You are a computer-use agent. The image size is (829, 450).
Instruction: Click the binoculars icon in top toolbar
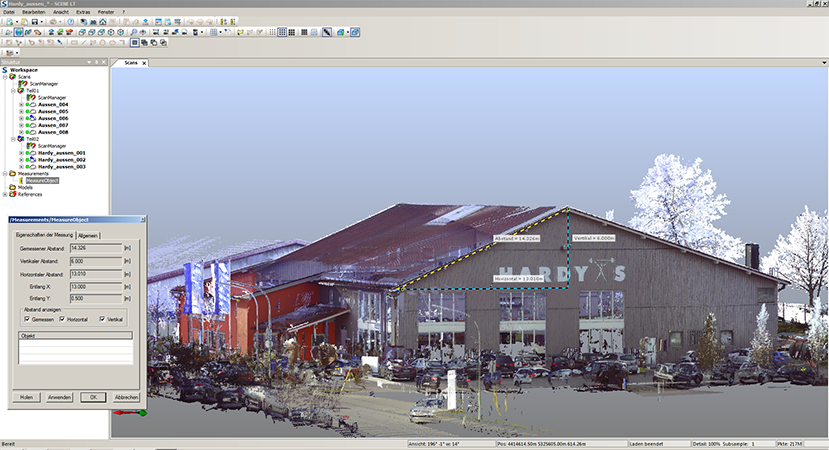click(x=93, y=22)
